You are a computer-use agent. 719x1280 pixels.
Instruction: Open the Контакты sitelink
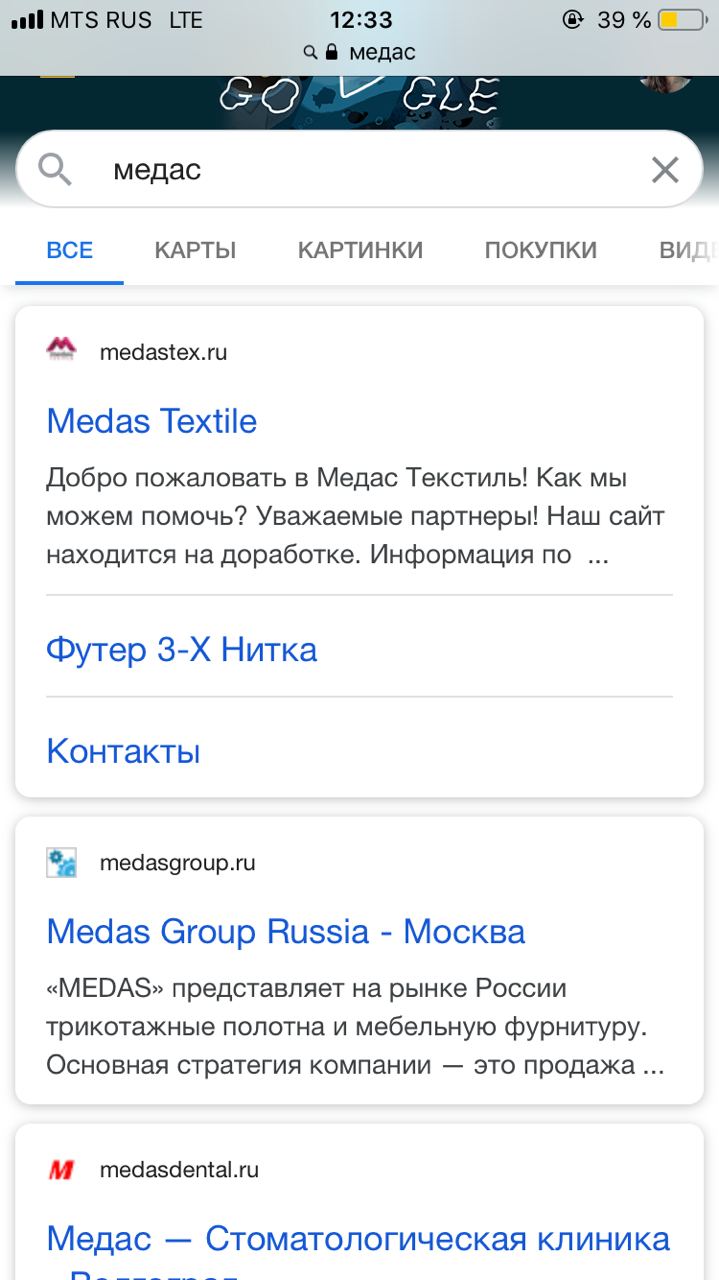tap(124, 751)
